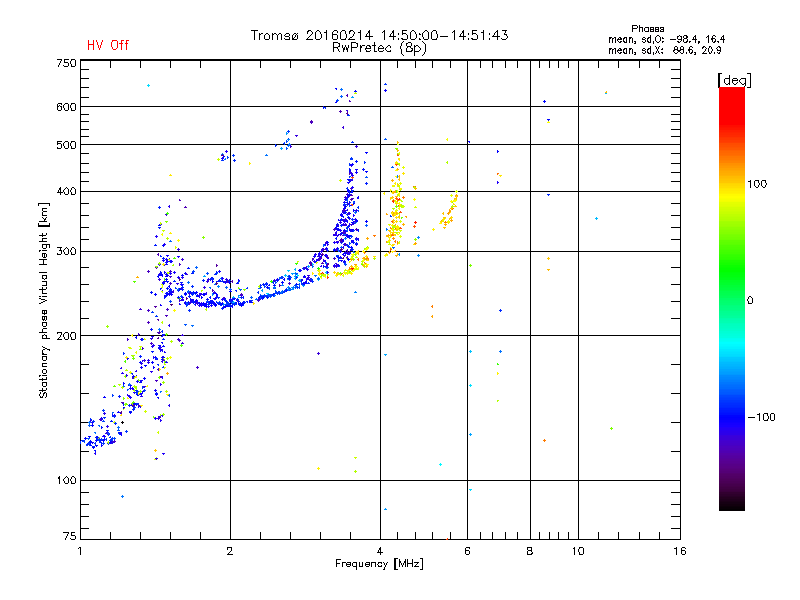Click the 'Stationary phase Virtual Height [km]' axis title
The width and height of the screenshot is (800, 600).
pos(44,300)
